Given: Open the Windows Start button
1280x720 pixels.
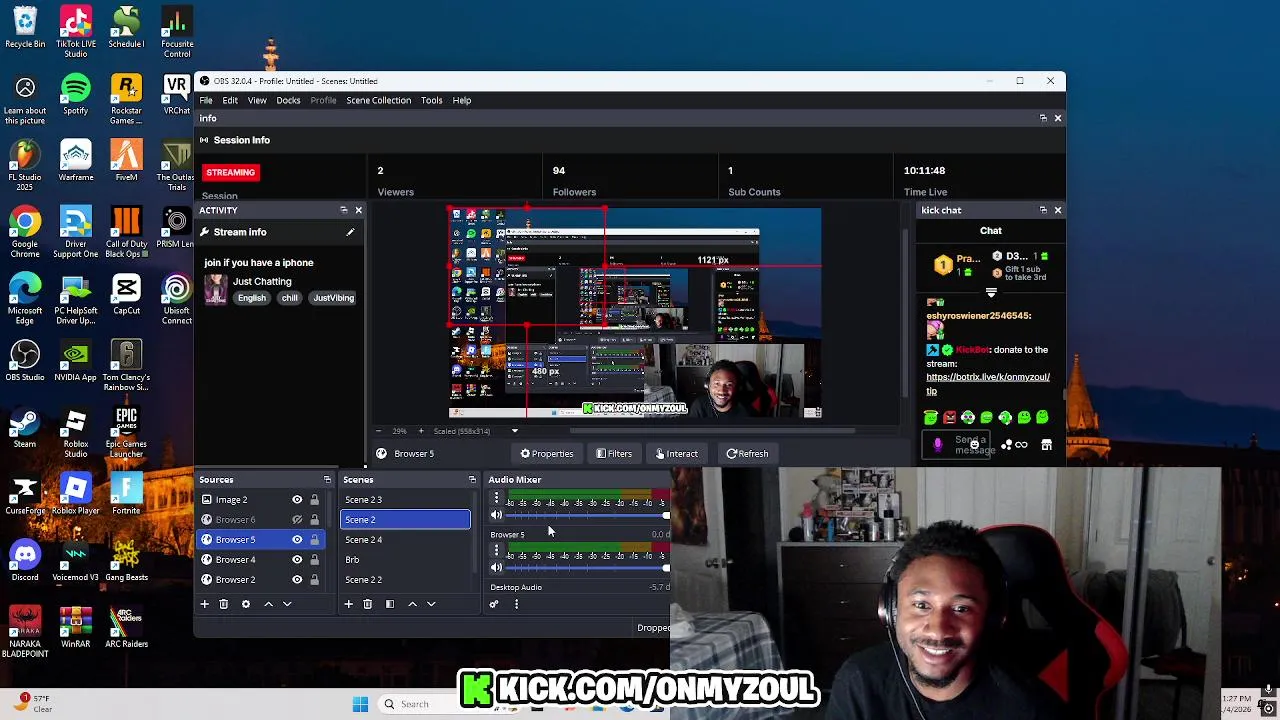Looking at the screenshot, I should coord(360,704).
